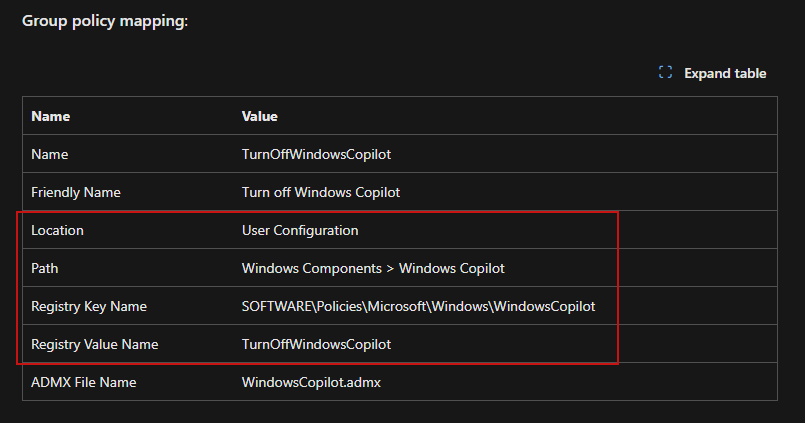Click the Location row label
This screenshot has height=423, width=805.
click(x=57, y=230)
